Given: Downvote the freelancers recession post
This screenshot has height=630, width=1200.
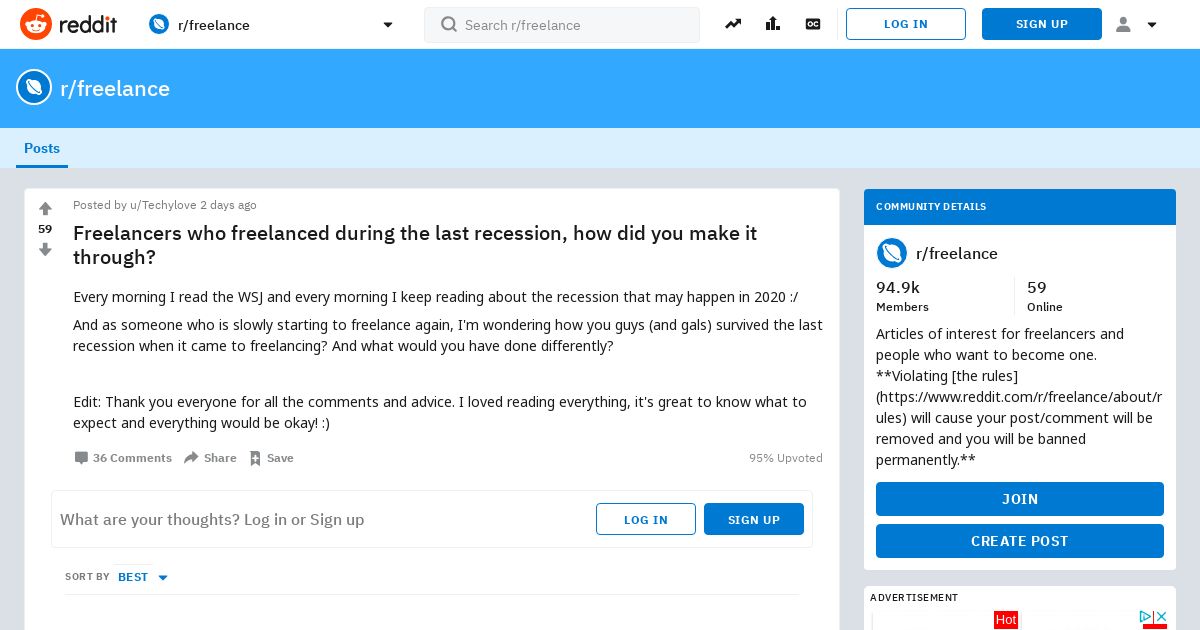Looking at the screenshot, I should pyautogui.click(x=45, y=249).
